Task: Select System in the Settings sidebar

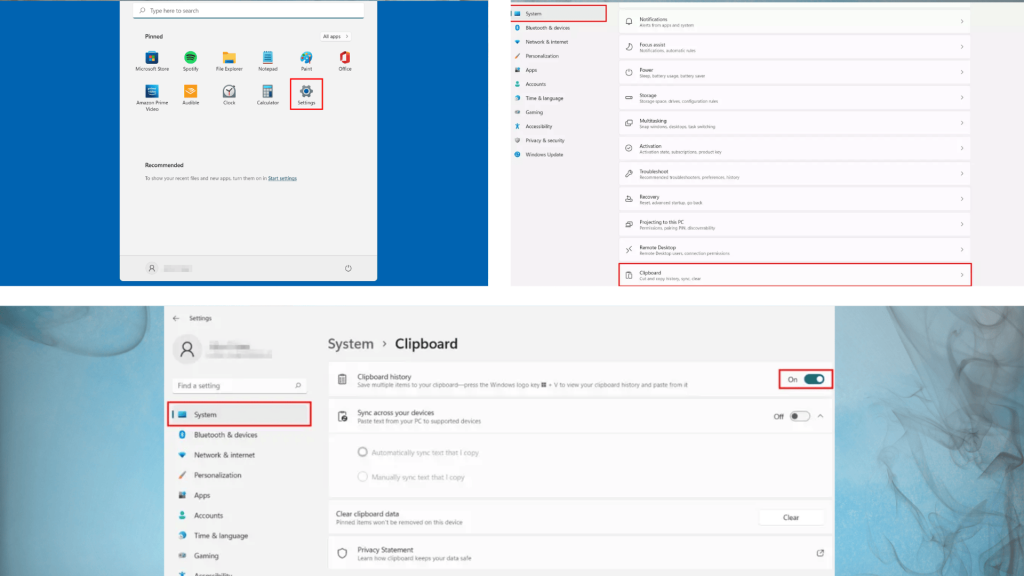Action: [x=237, y=413]
